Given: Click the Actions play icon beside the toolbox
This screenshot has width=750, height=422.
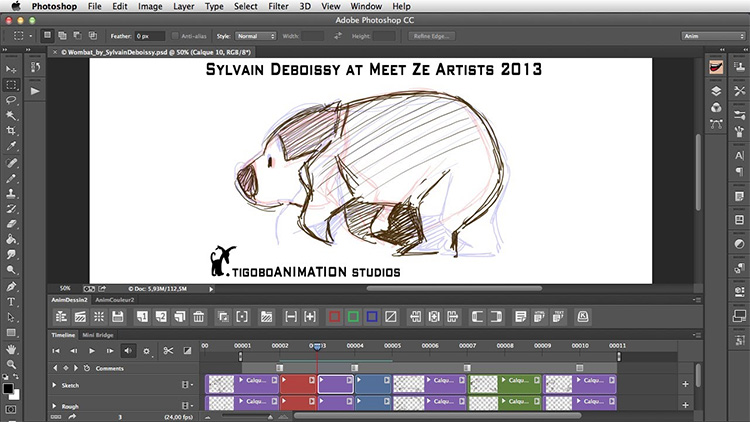Looking at the screenshot, I should pos(35,91).
